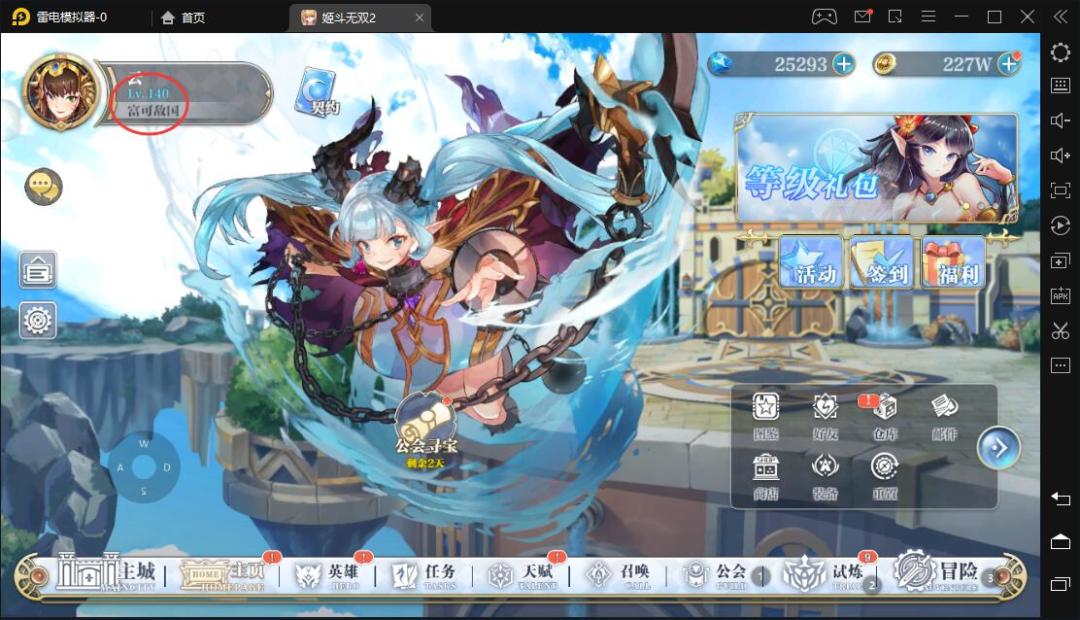Open the 商店 shop icon
Image resolution: width=1080 pixels, height=620 pixels.
tap(765, 477)
